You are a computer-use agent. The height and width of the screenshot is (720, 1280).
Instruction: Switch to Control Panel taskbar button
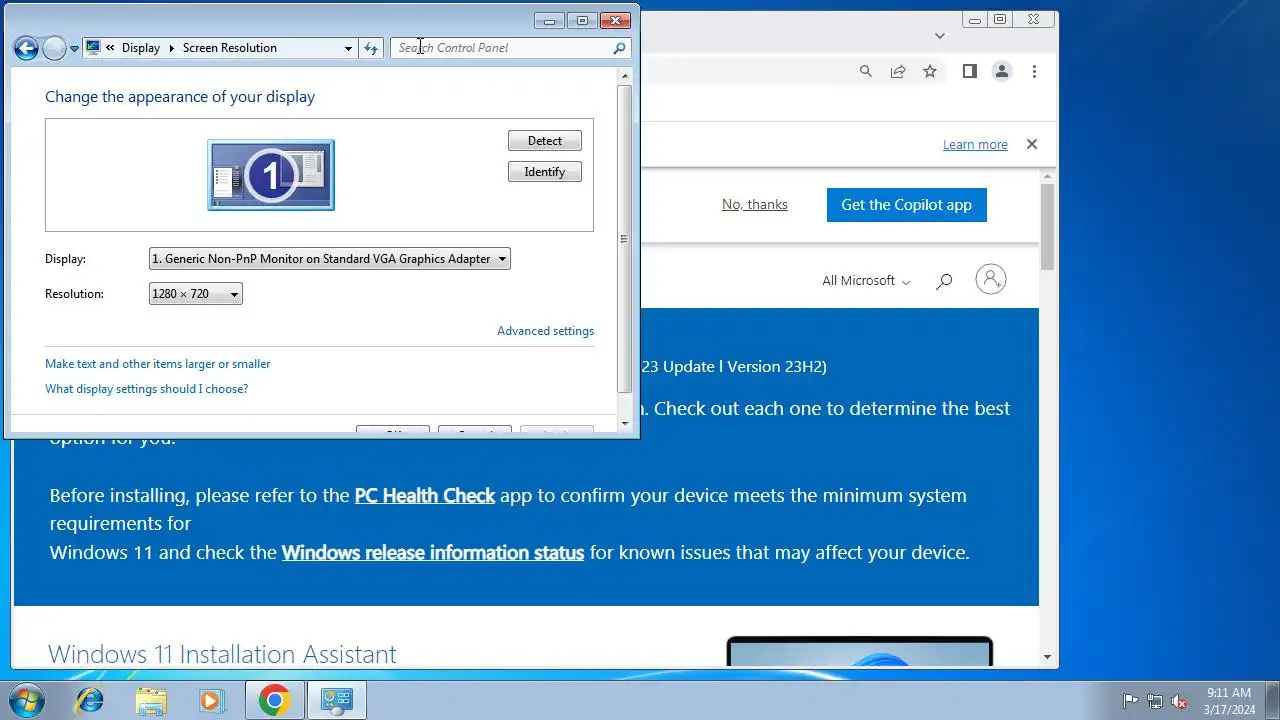click(336, 701)
